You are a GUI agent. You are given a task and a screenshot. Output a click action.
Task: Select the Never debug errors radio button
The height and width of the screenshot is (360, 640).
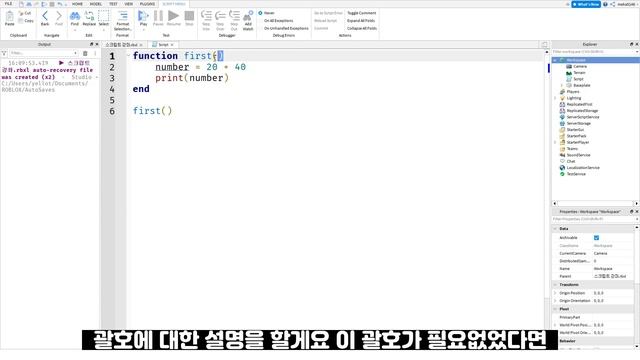[x=260, y=13]
